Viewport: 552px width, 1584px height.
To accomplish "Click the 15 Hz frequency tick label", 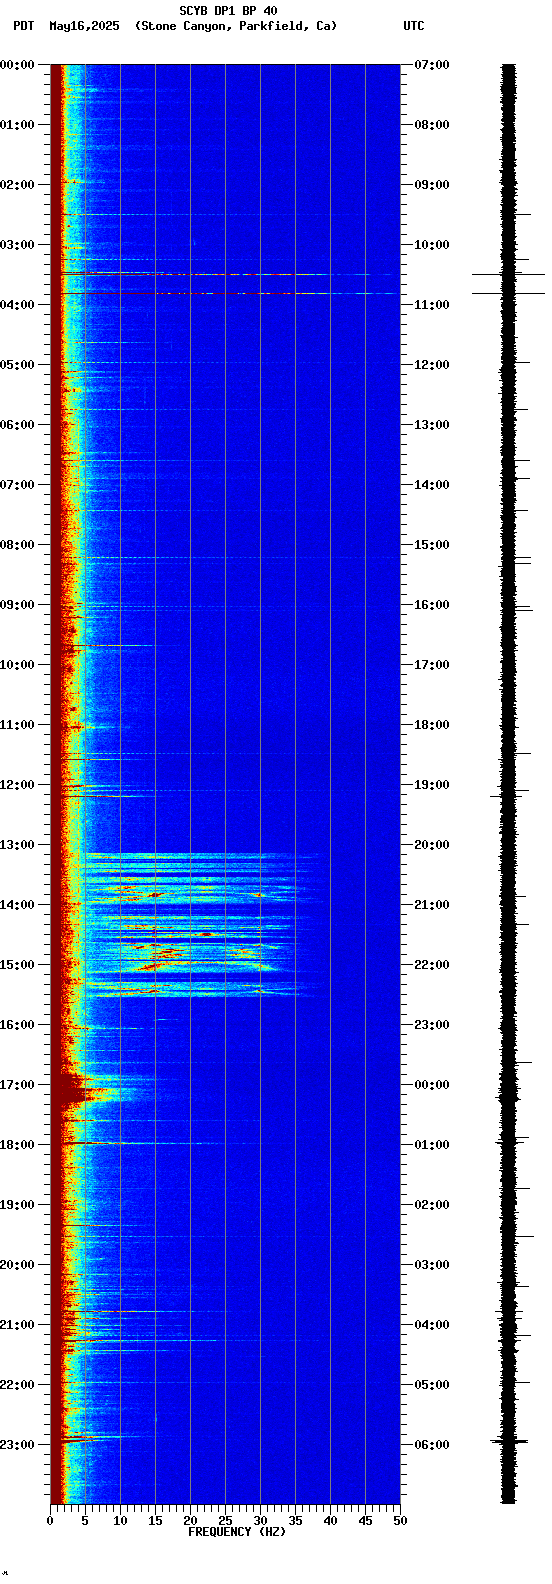I will (x=155, y=1521).
